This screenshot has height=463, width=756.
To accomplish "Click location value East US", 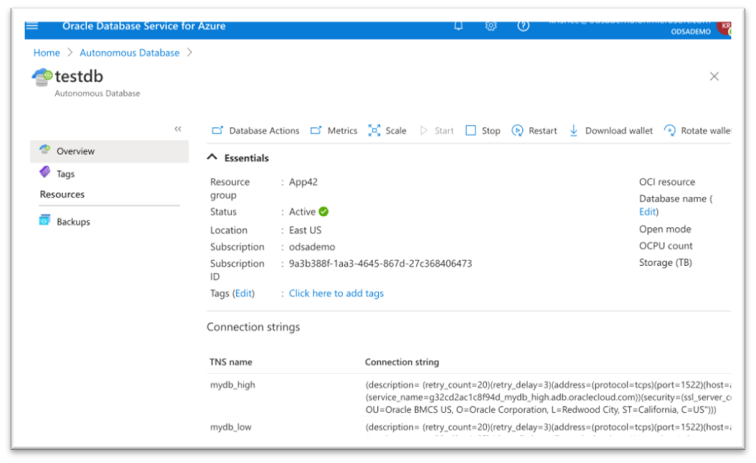I will coord(305,230).
